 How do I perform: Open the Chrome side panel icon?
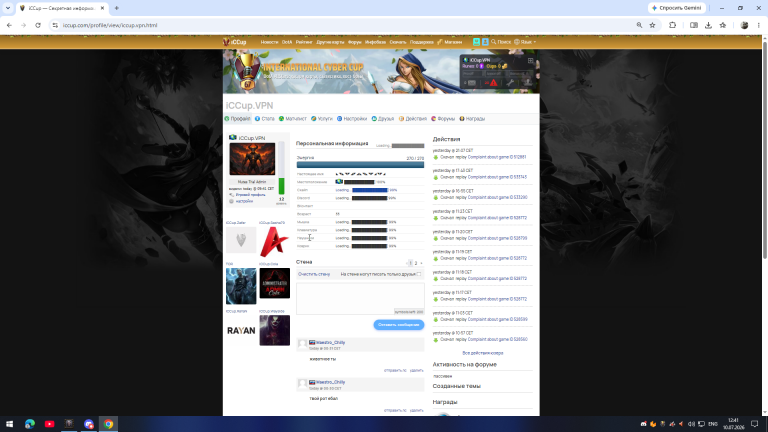coord(694,25)
